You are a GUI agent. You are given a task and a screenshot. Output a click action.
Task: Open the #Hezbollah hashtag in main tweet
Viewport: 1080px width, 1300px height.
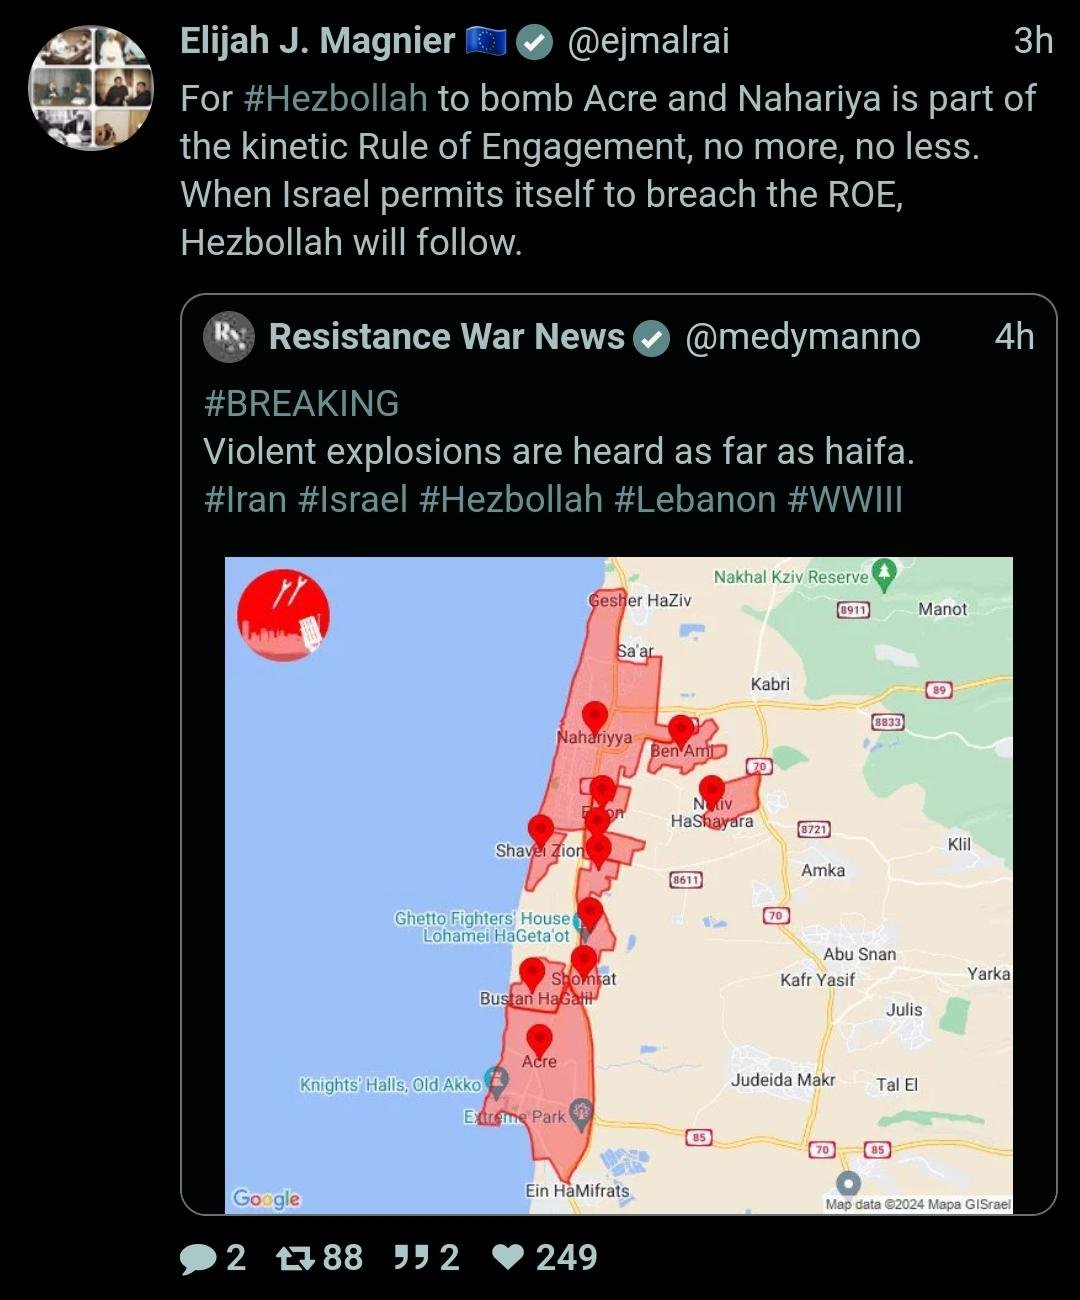click(x=335, y=99)
